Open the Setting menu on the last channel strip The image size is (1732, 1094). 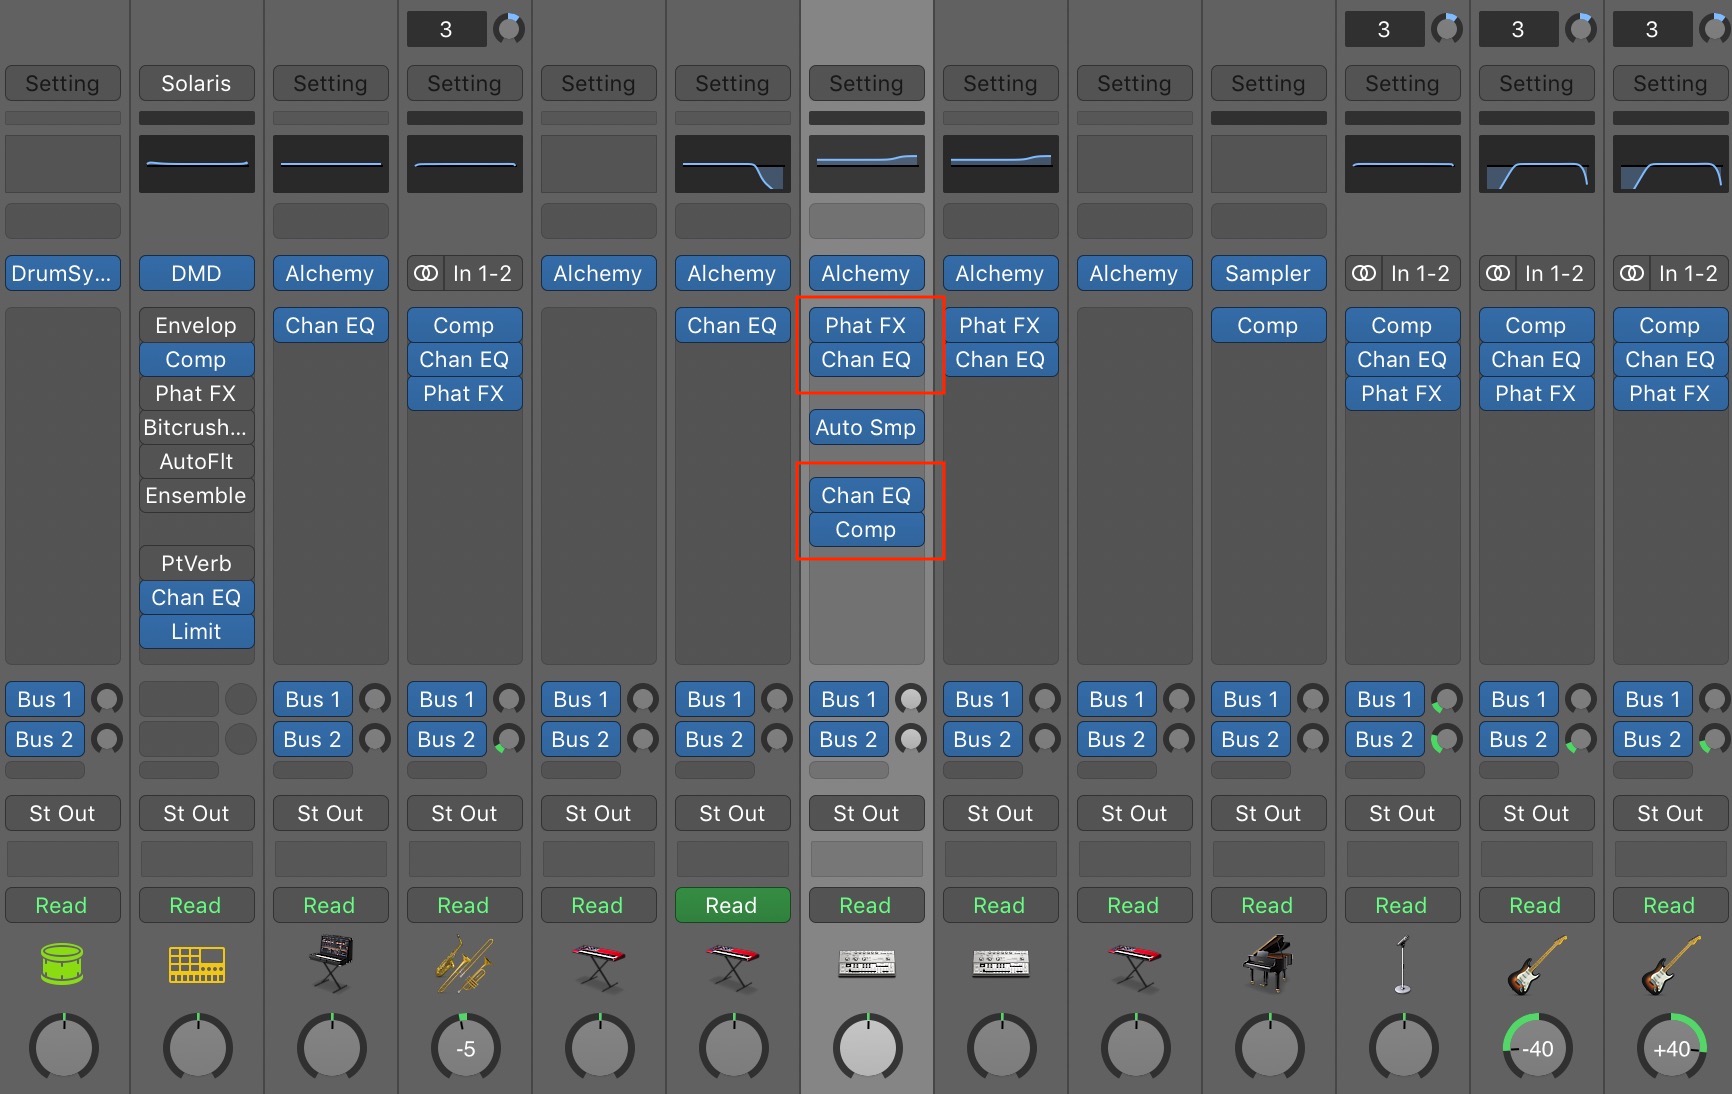point(1669,83)
